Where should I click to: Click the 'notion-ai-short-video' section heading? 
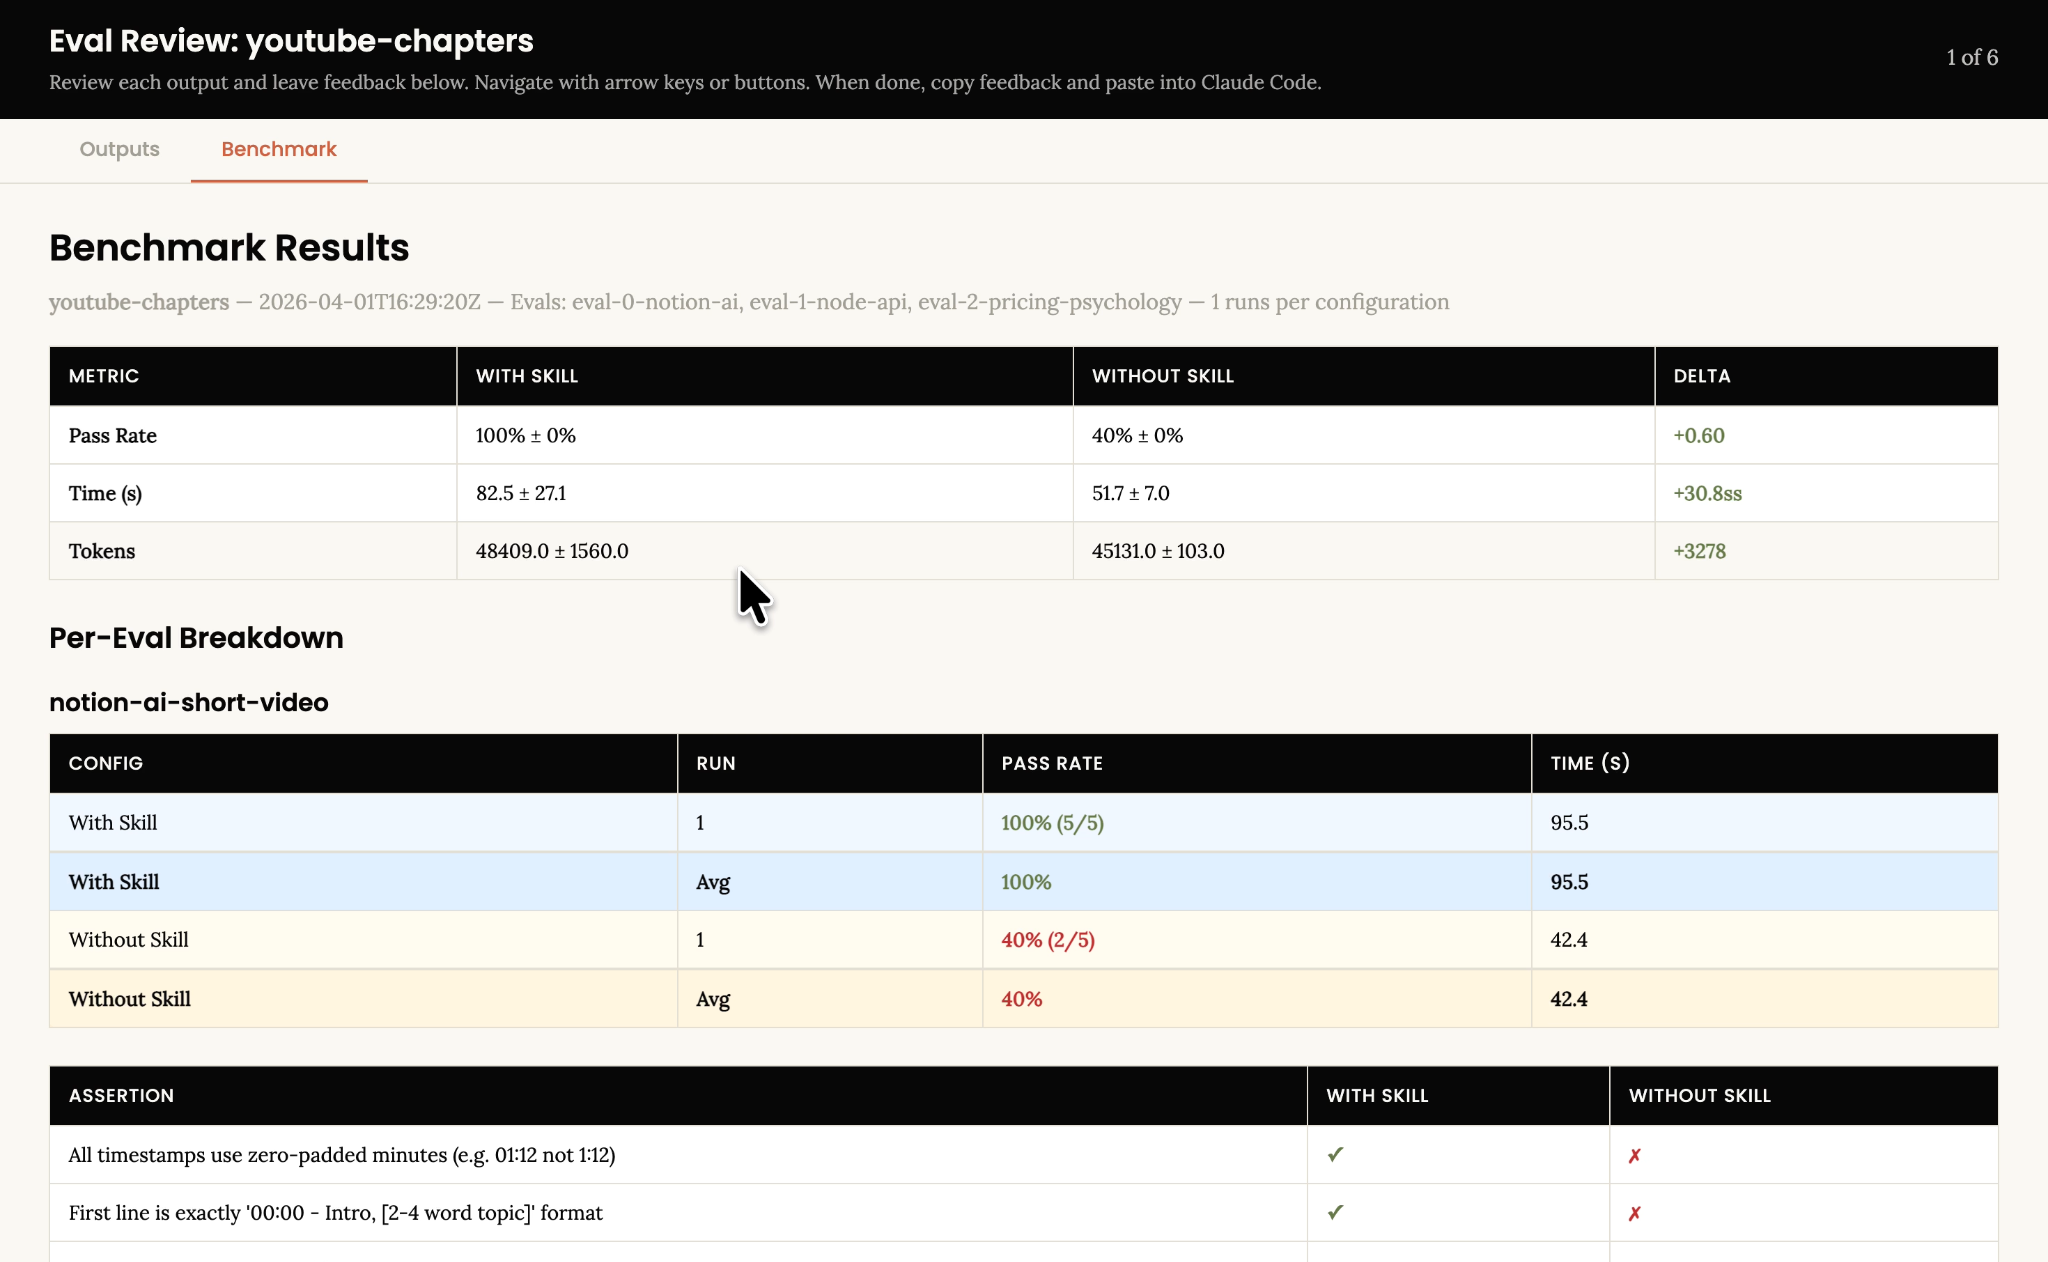(188, 702)
